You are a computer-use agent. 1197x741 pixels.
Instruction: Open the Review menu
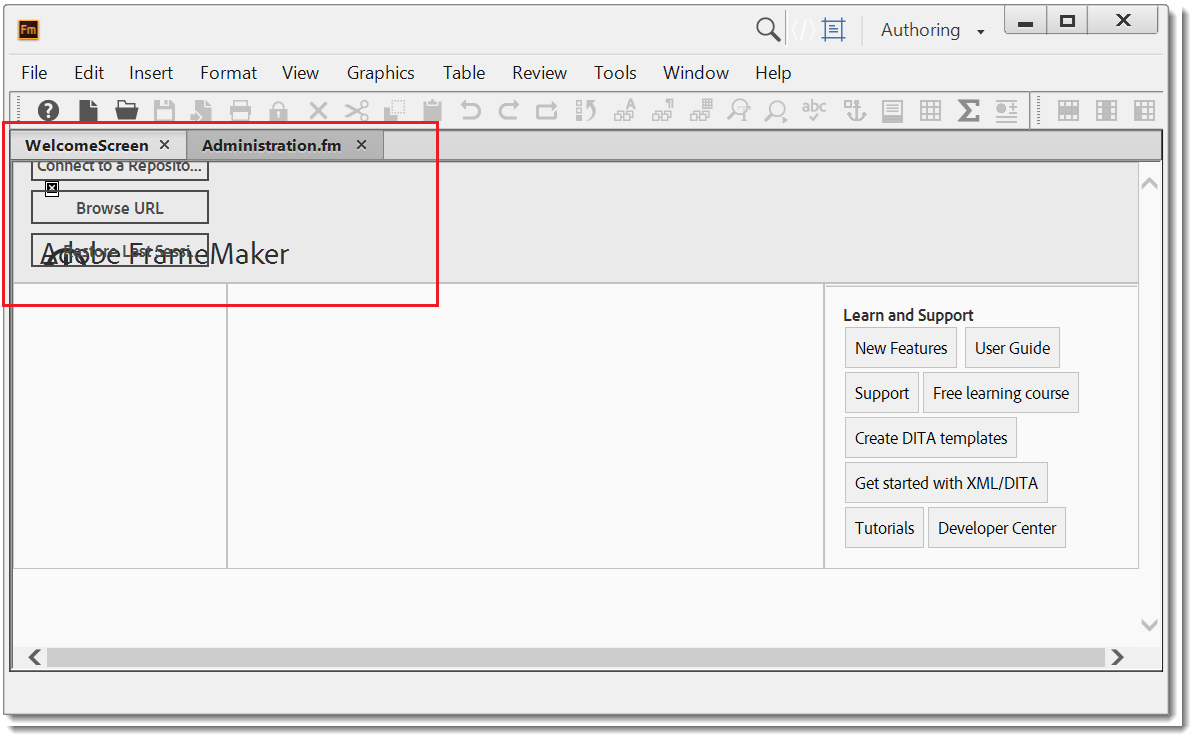539,72
